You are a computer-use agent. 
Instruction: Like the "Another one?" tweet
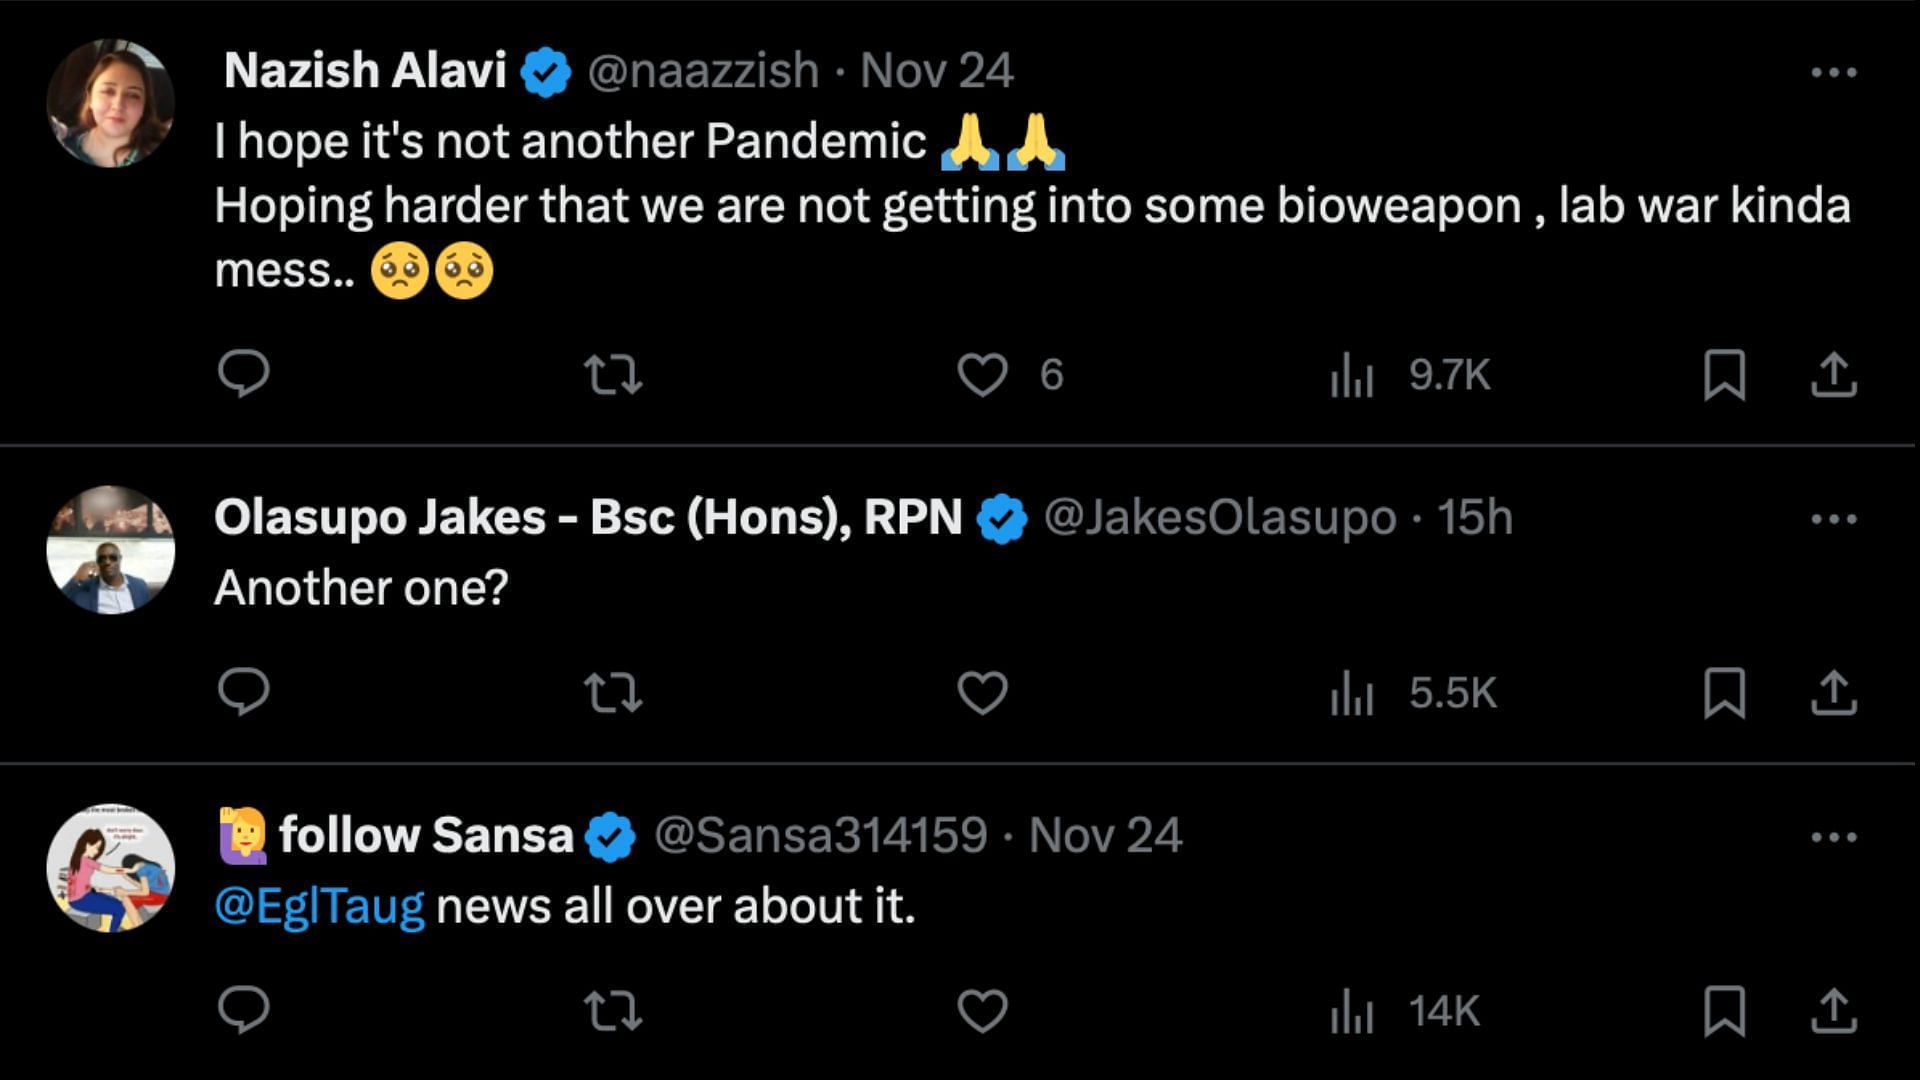pos(982,692)
